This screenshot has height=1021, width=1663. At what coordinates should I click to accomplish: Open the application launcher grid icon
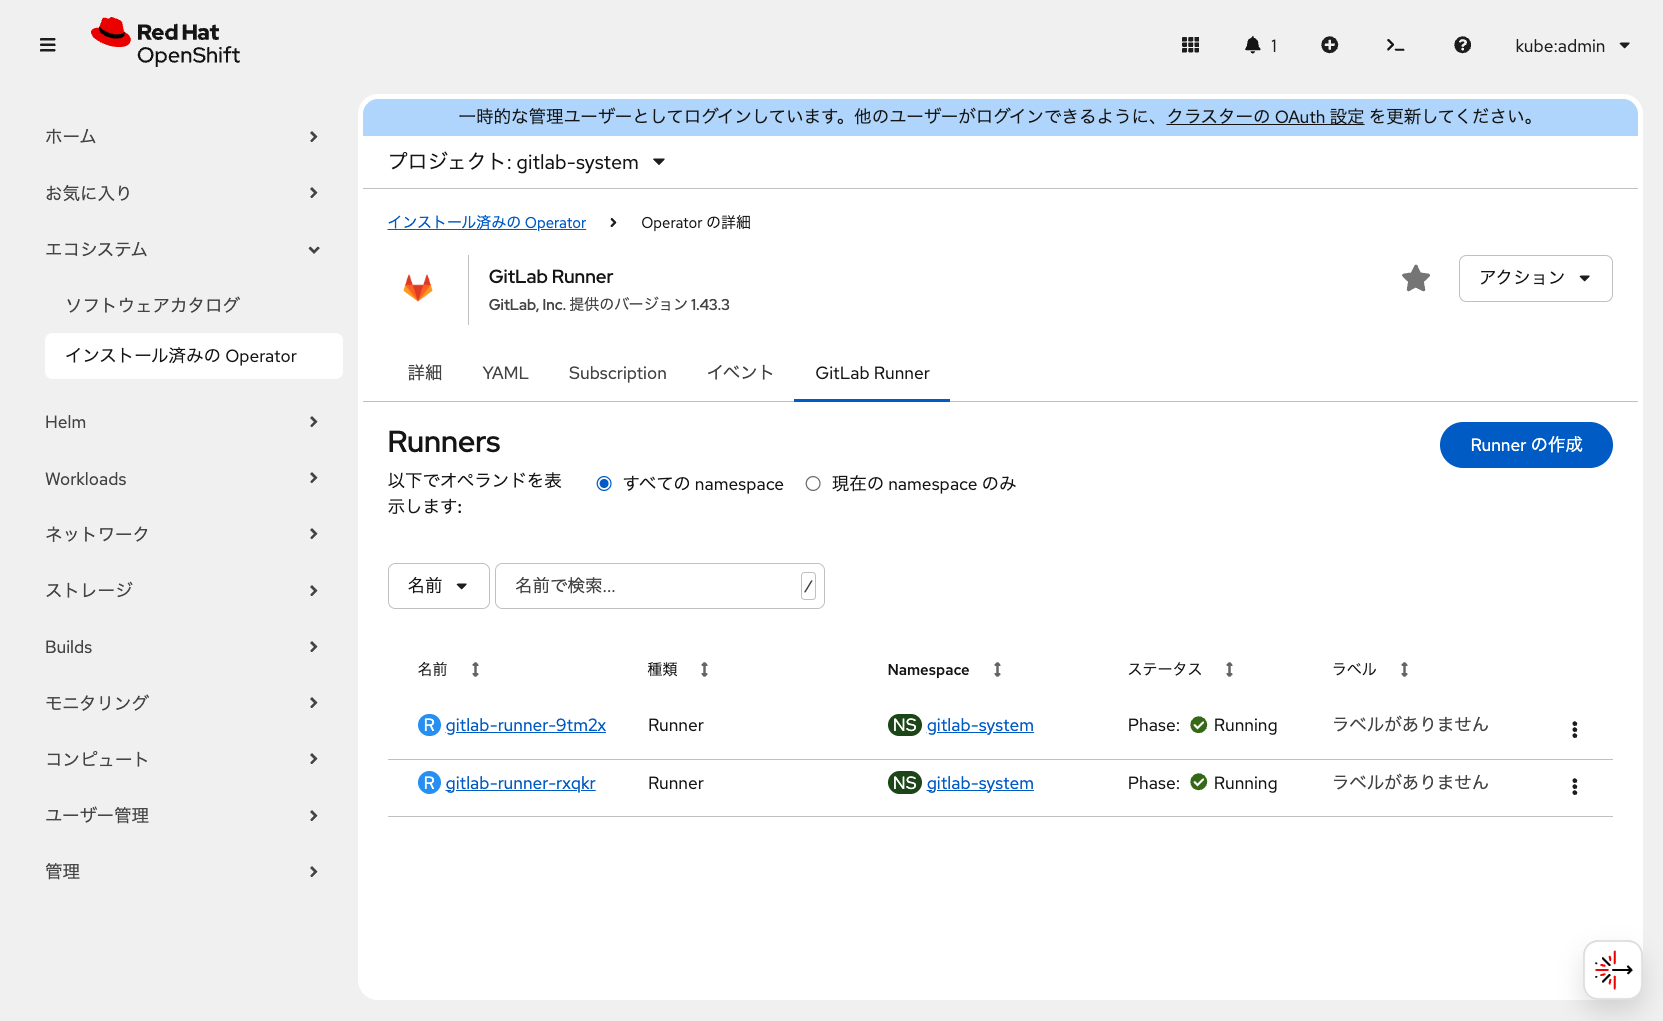coord(1190,45)
